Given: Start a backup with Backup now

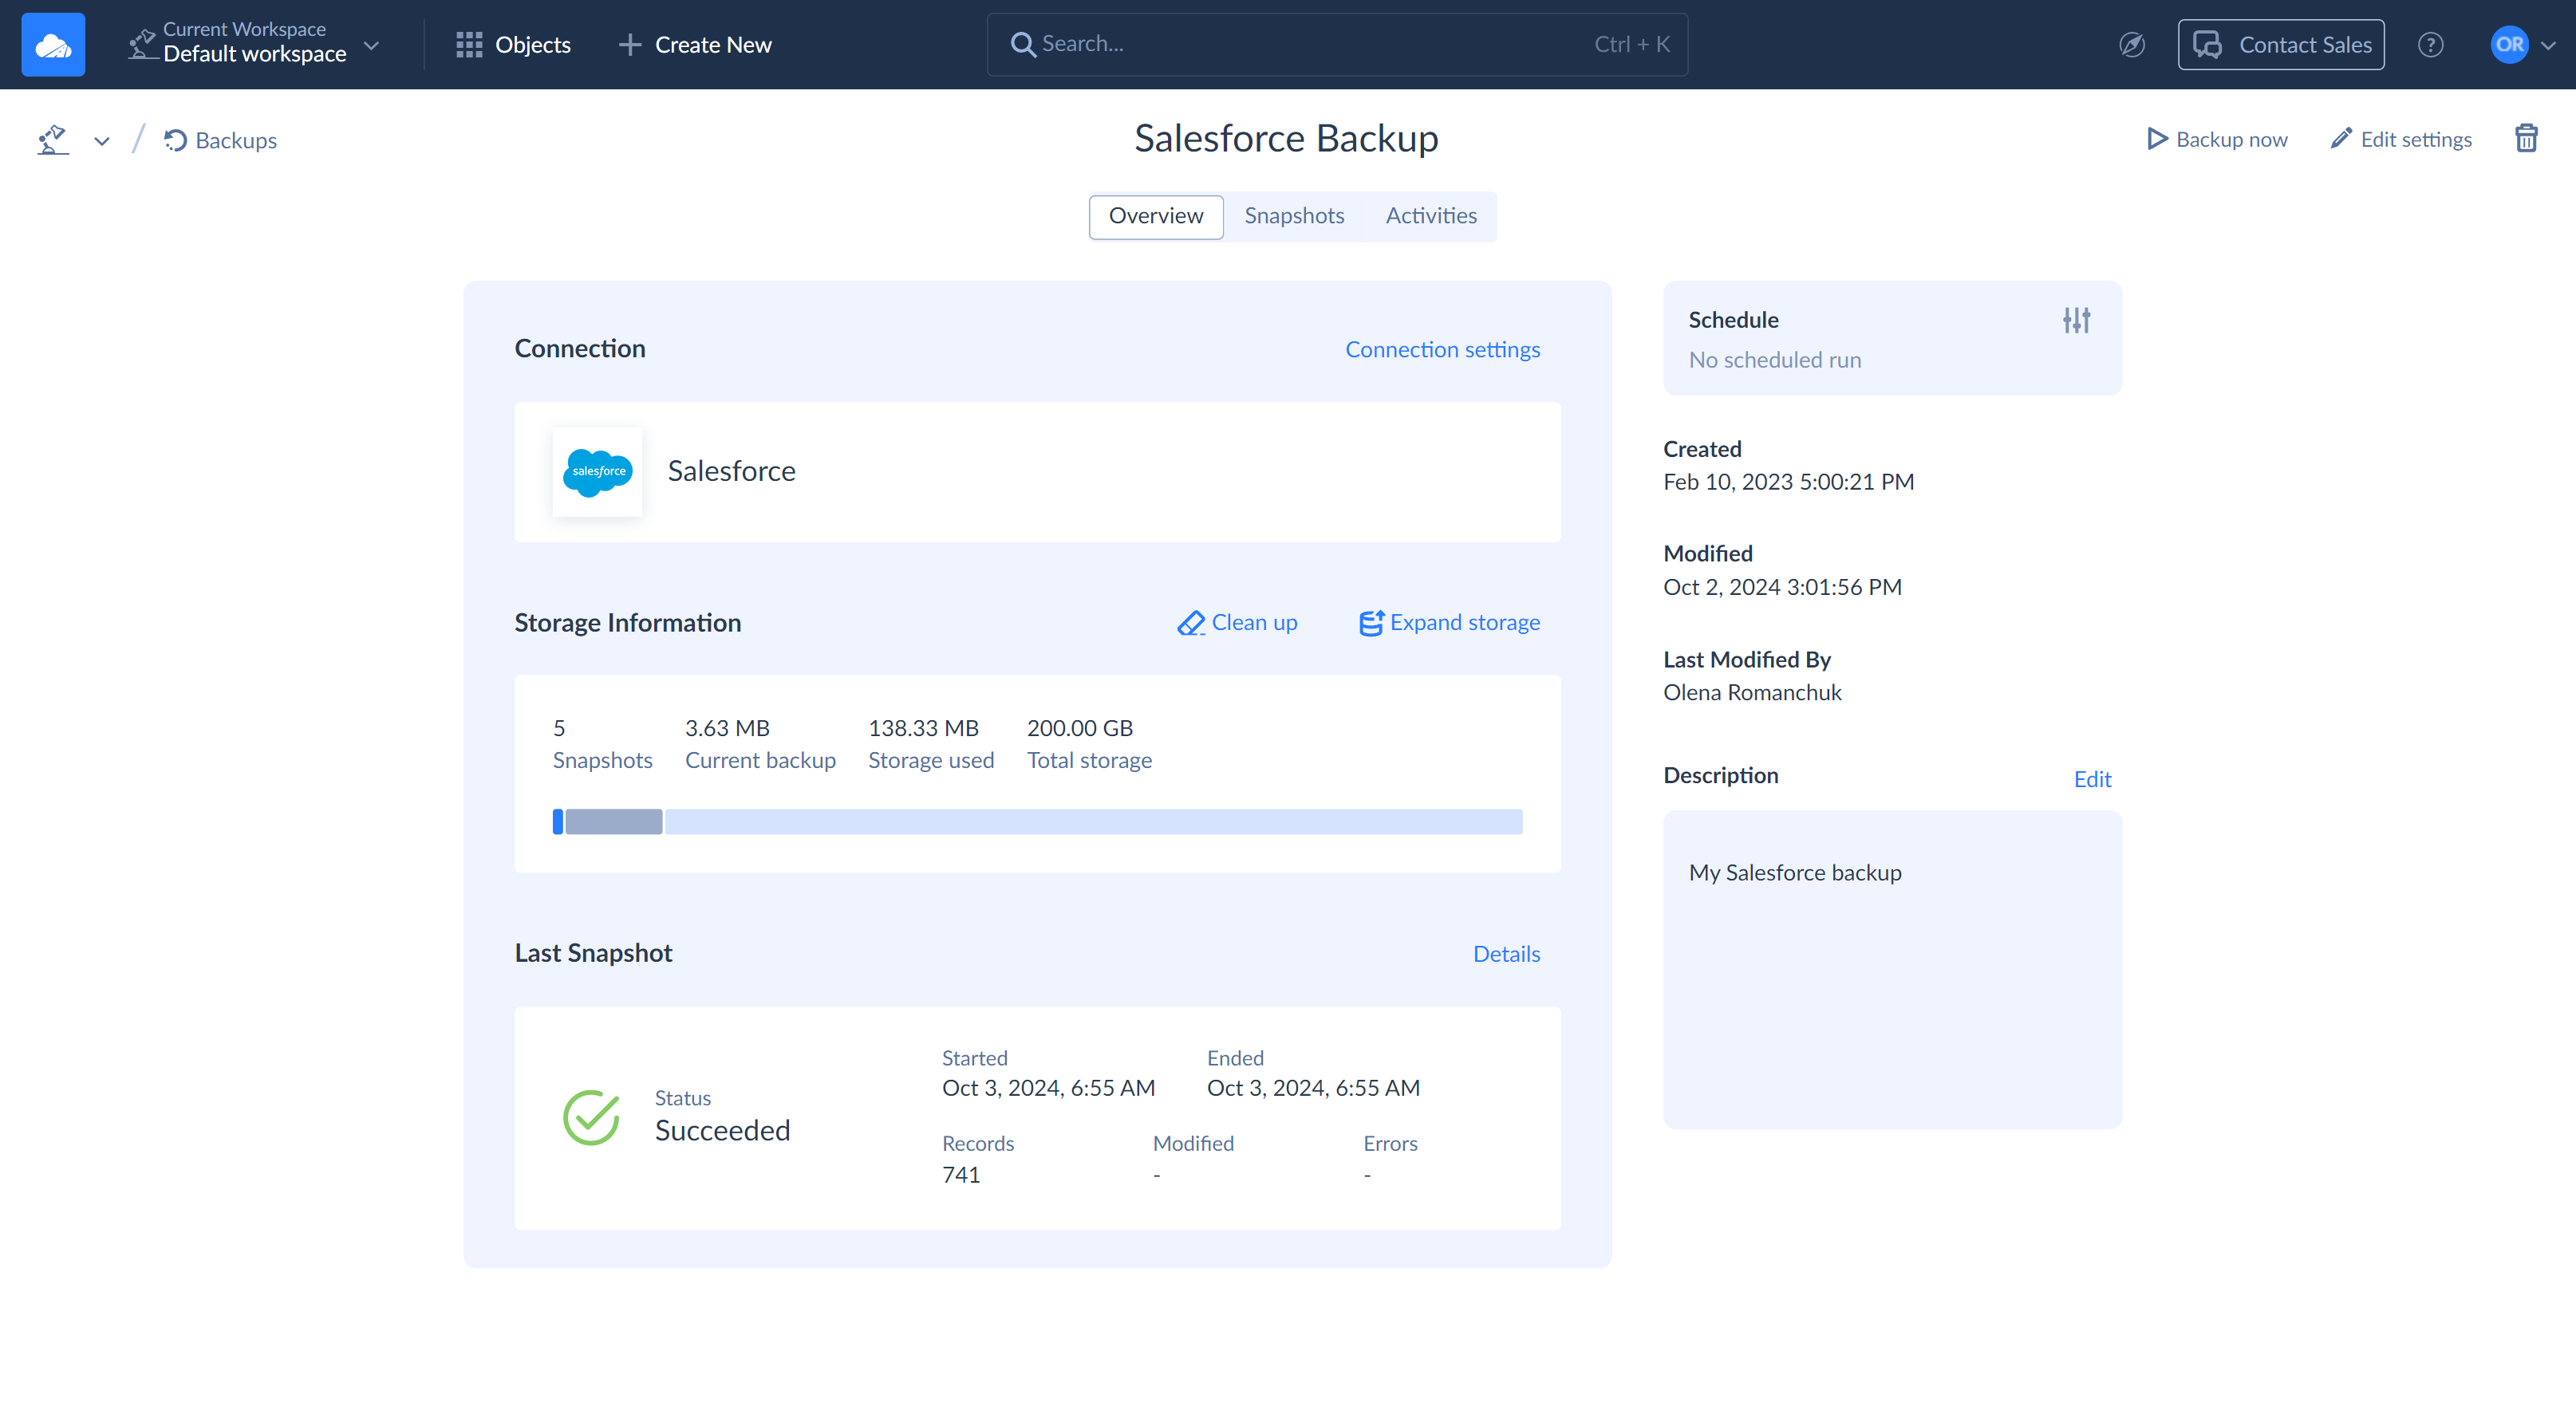Looking at the screenshot, I should (x=2217, y=139).
